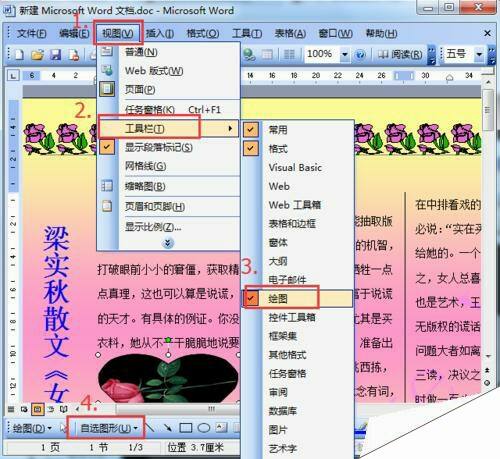500x459 pixels.
Task: Open the 帮助(H) menu
Action: (x=381, y=33)
